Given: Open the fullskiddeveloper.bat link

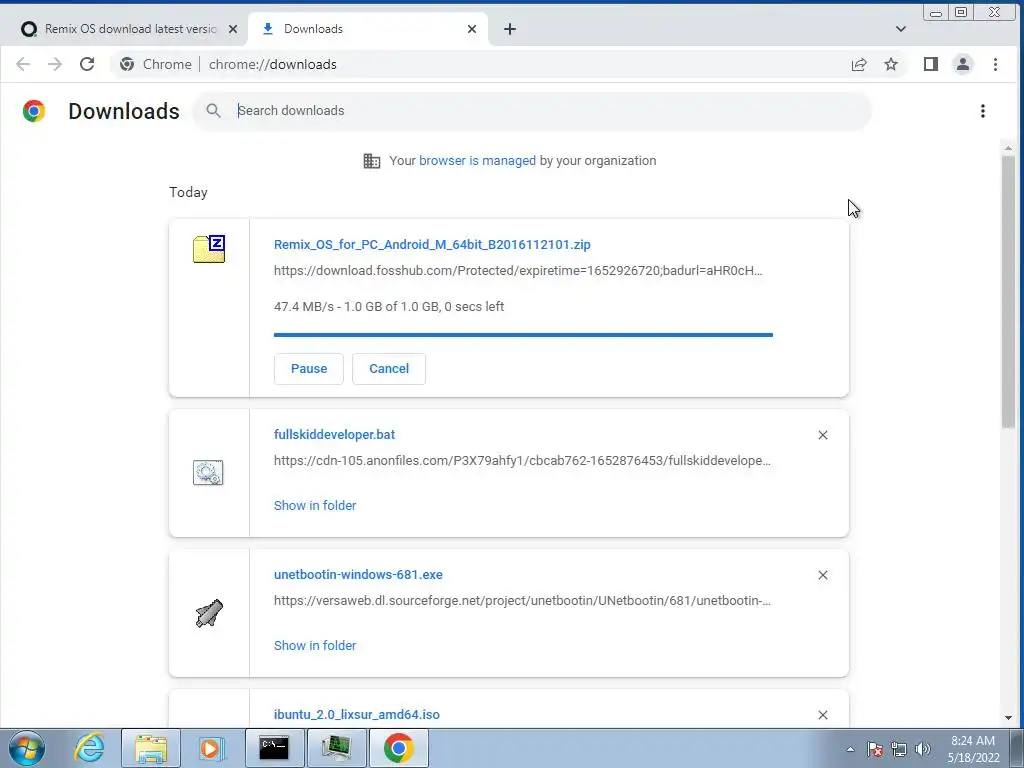Looking at the screenshot, I should coord(334,434).
